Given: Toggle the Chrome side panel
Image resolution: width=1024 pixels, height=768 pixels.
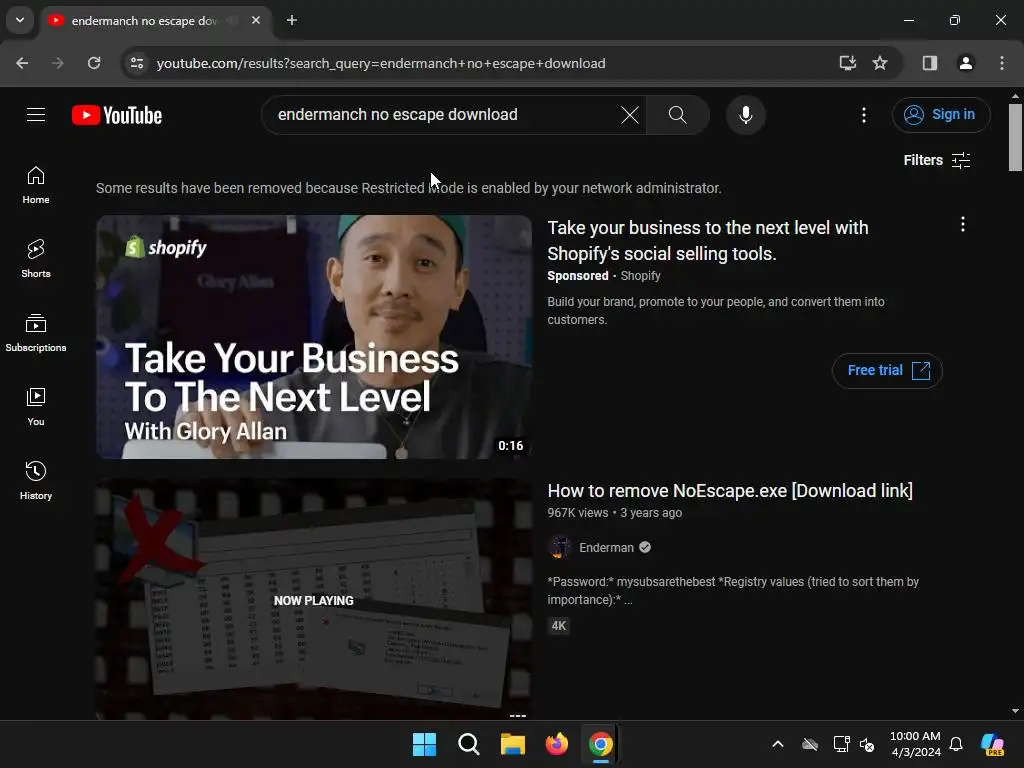Looking at the screenshot, I should pos(929,63).
